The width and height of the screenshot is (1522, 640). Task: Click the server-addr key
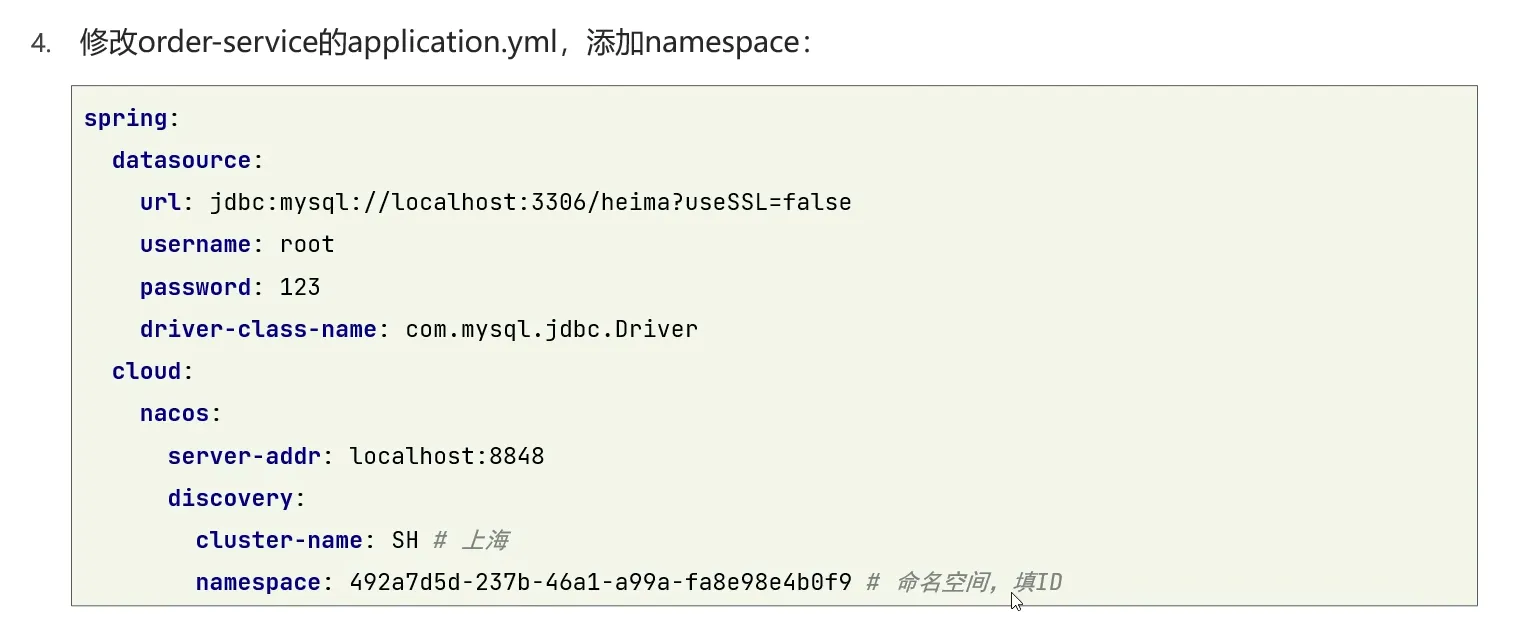244,456
